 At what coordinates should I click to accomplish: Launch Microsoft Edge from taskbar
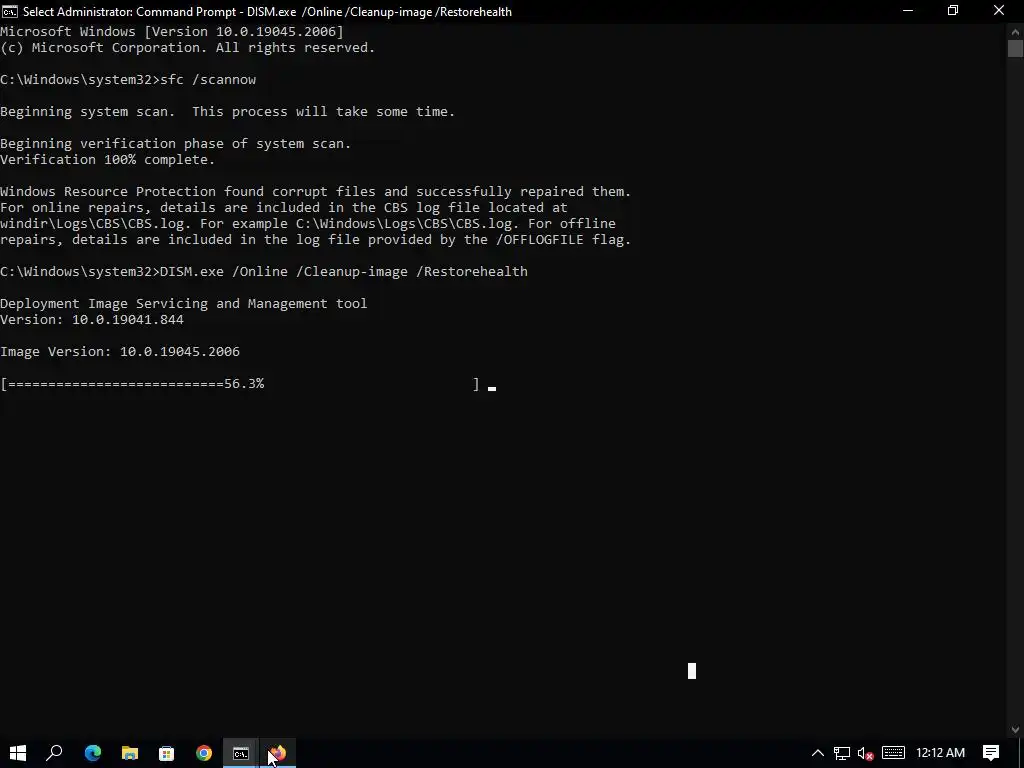point(93,753)
